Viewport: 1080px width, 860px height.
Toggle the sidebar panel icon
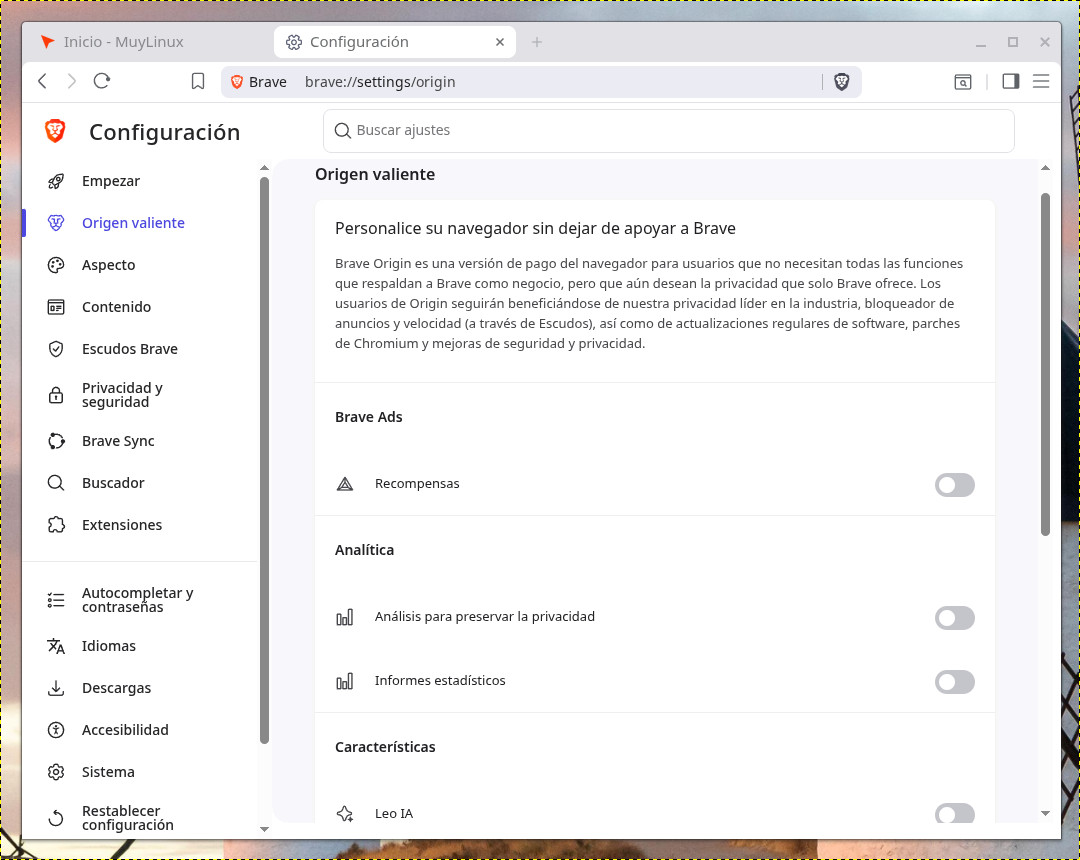point(1010,81)
